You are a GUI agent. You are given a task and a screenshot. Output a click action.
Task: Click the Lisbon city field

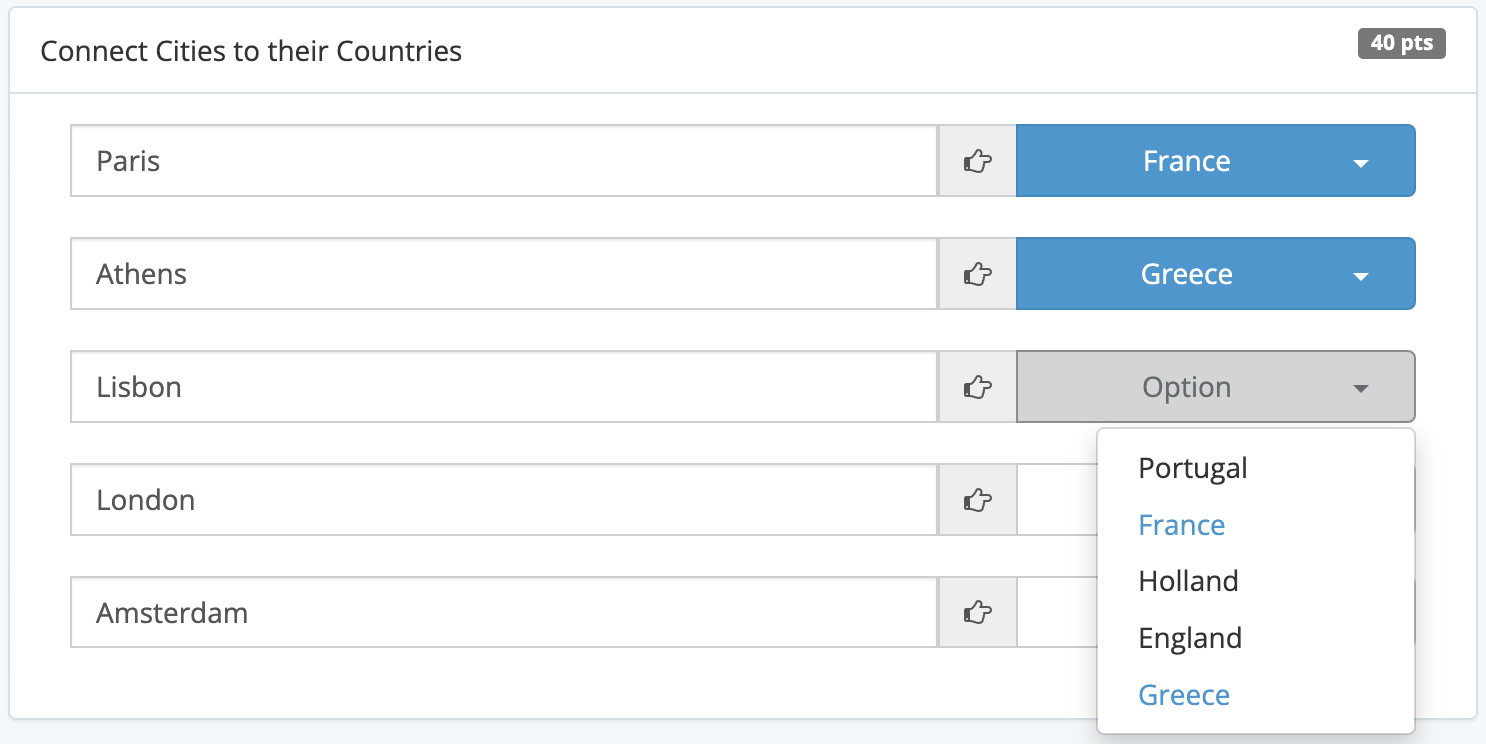pyautogui.click(x=504, y=387)
